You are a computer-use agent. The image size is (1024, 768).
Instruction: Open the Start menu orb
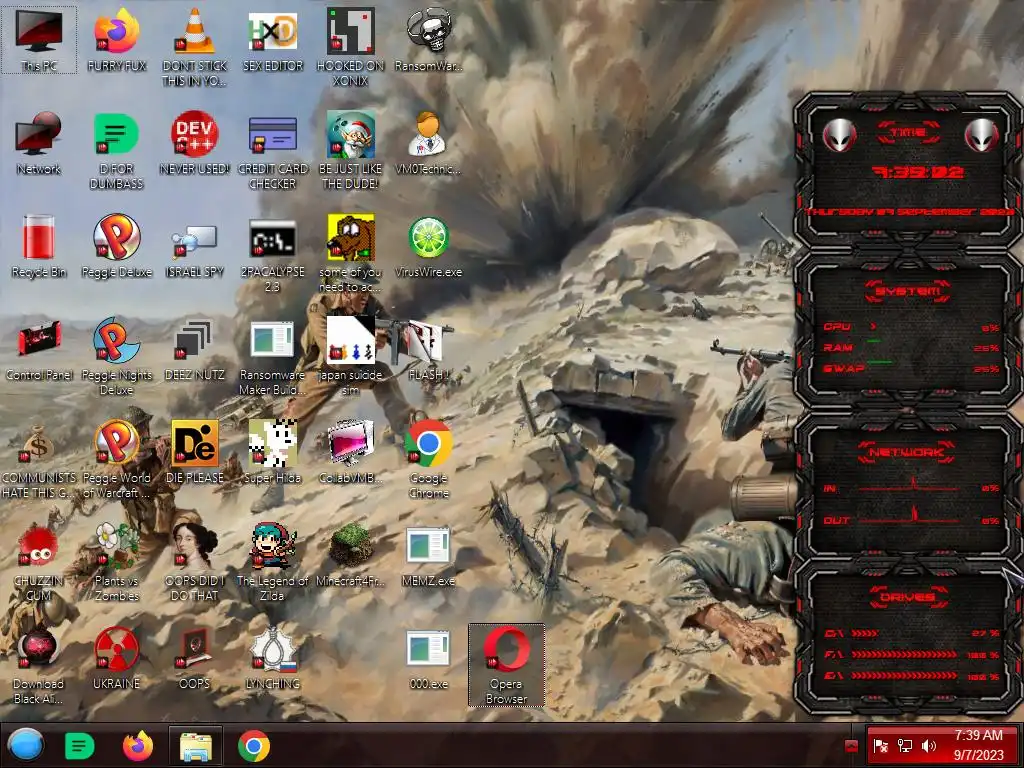pyautogui.click(x=25, y=746)
